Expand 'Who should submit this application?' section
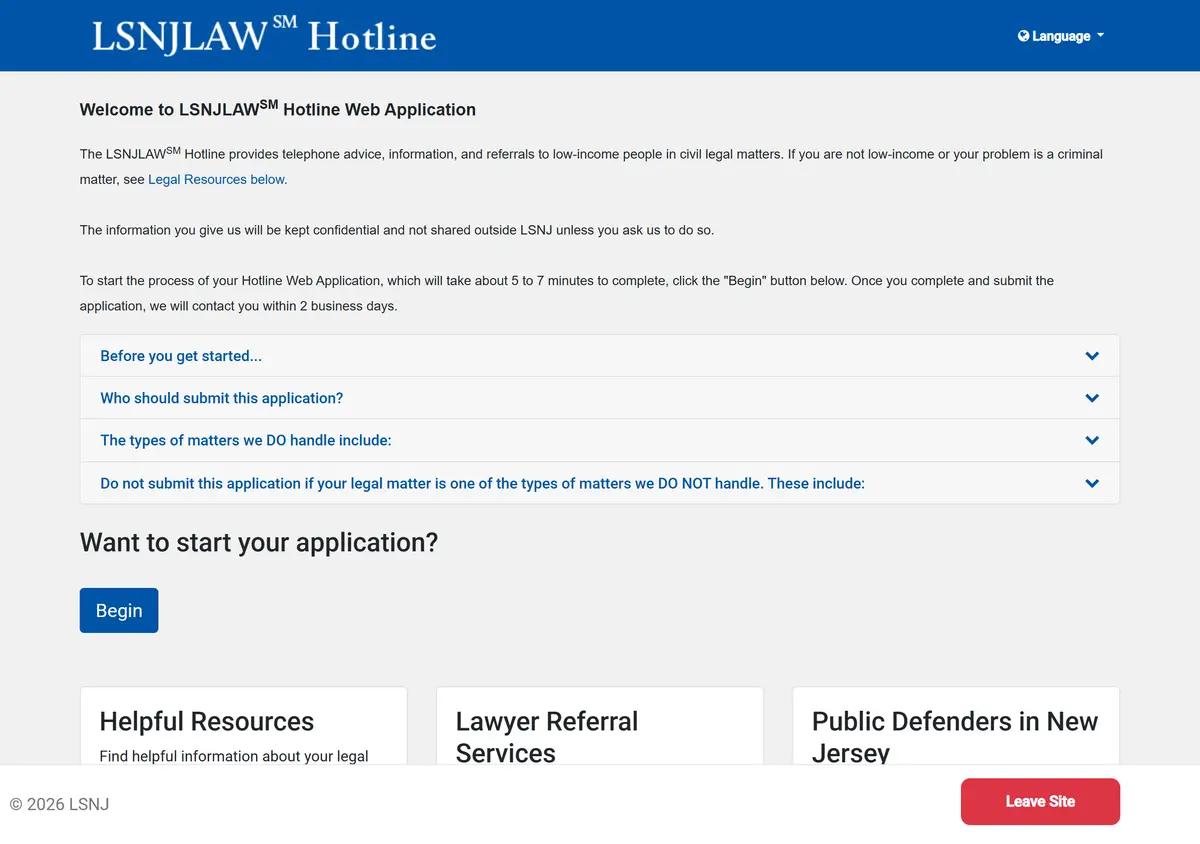 click(x=599, y=398)
